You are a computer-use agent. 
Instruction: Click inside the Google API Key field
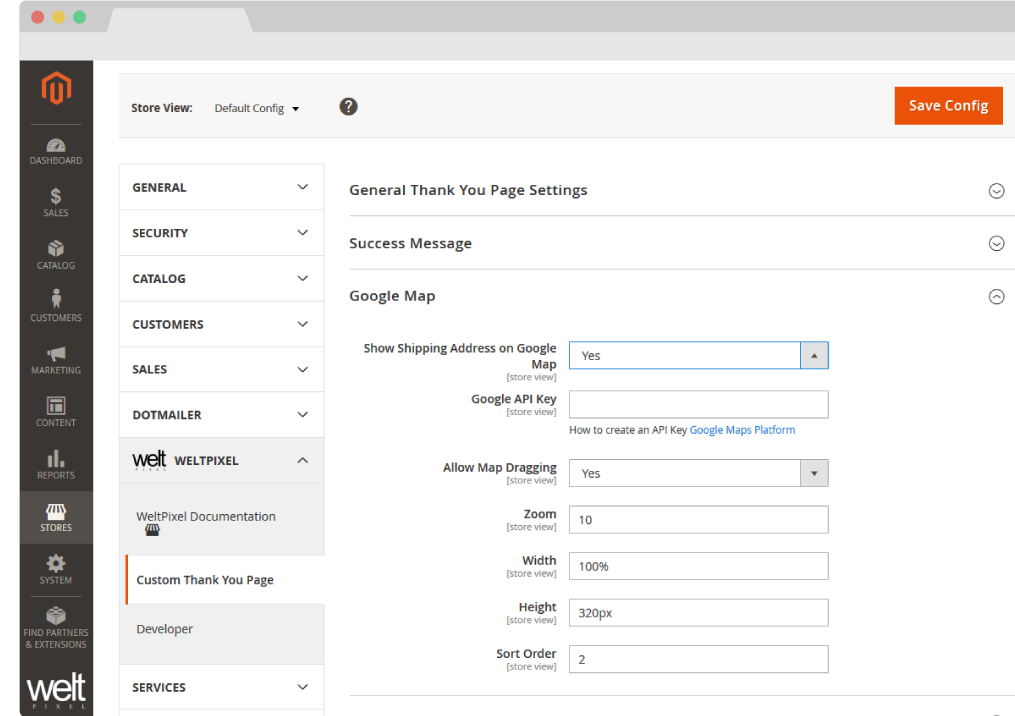(698, 404)
